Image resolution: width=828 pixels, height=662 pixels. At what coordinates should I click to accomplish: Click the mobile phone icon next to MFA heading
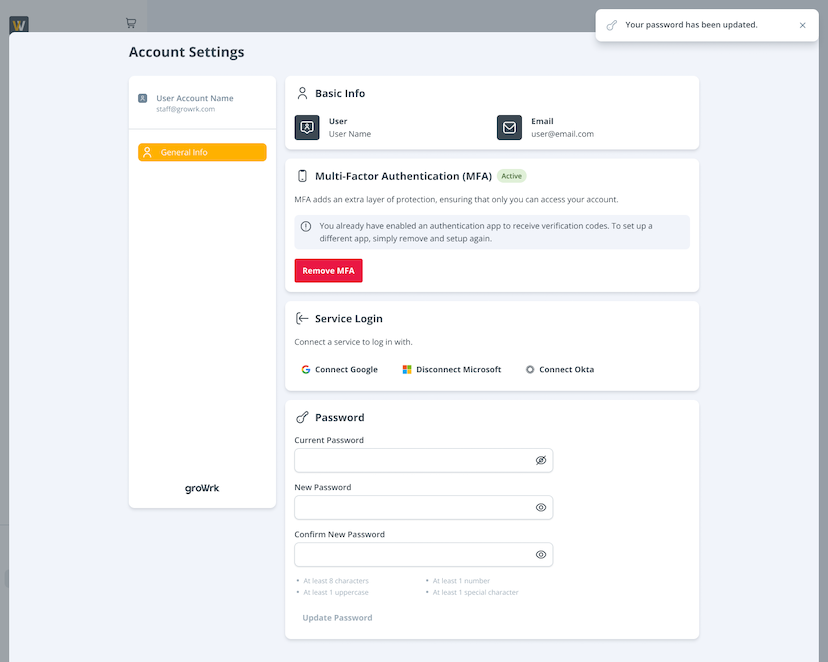pyautogui.click(x=302, y=175)
